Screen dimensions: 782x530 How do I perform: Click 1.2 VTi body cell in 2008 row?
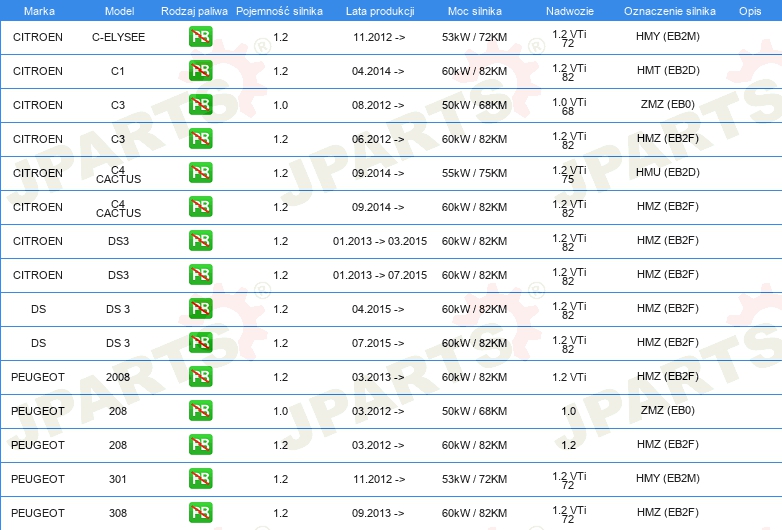(569, 377)
